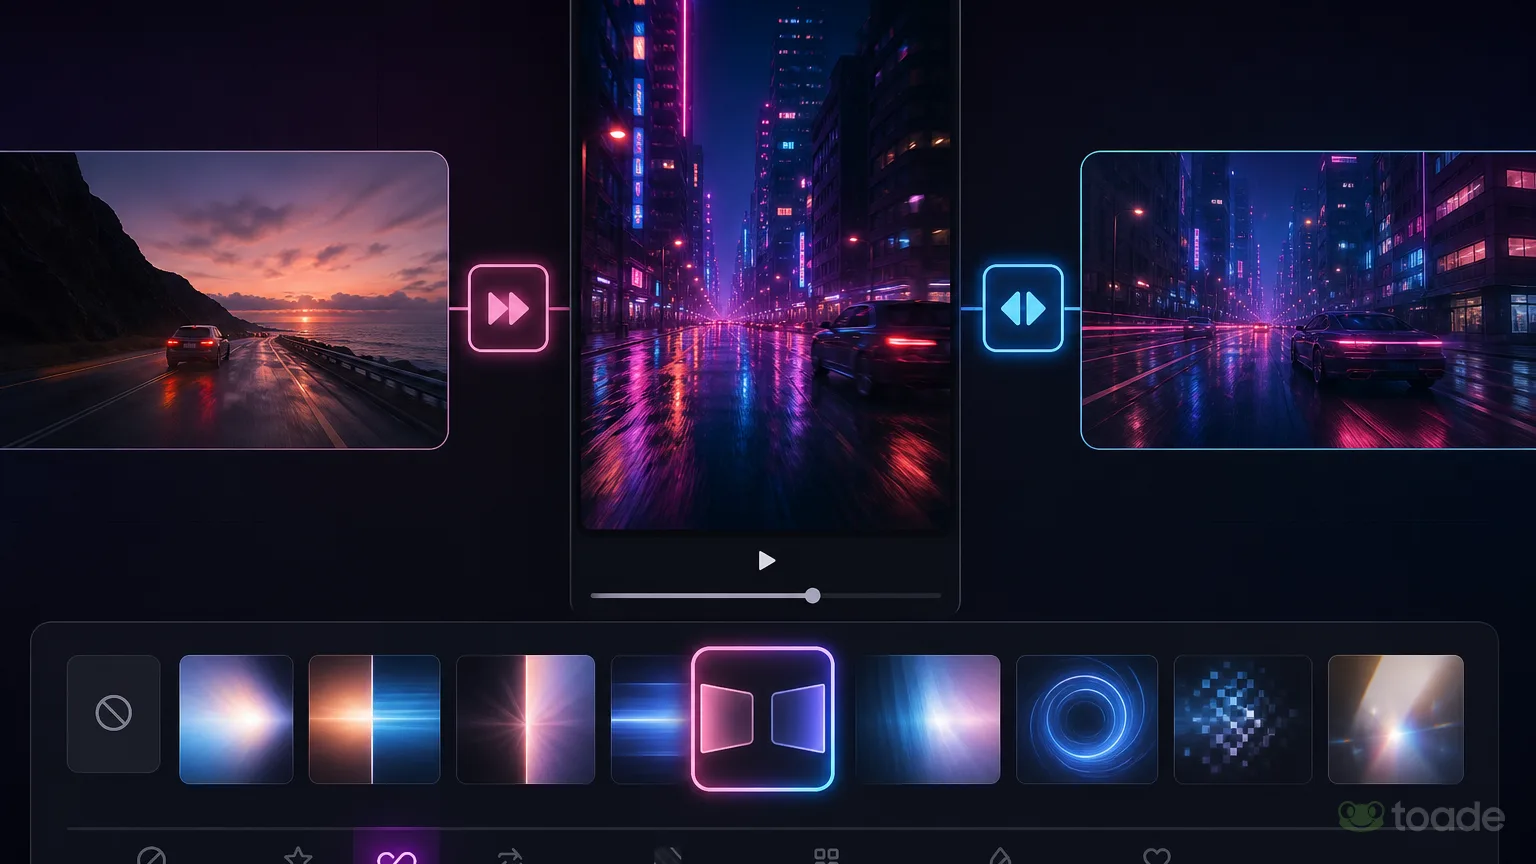Screen dimensions: 1536x864
Task: Select the droplet category icon in bottom bar
Action: (x=1000, y=856)
